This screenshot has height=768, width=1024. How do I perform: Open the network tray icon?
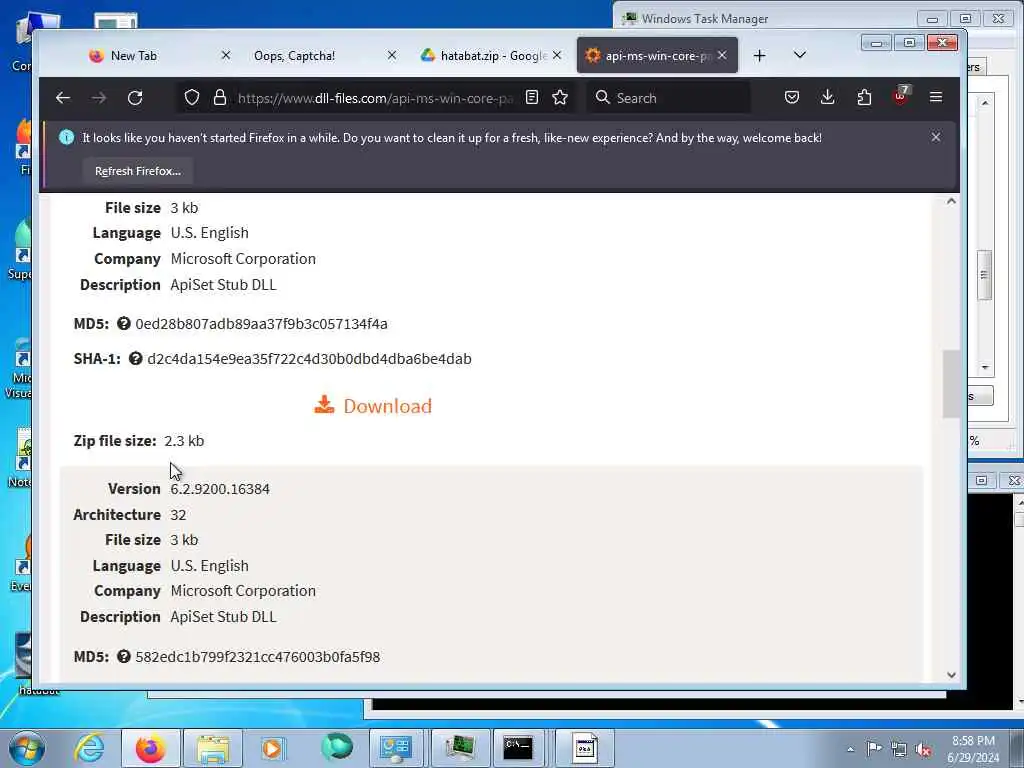click(x=899, y=749)
